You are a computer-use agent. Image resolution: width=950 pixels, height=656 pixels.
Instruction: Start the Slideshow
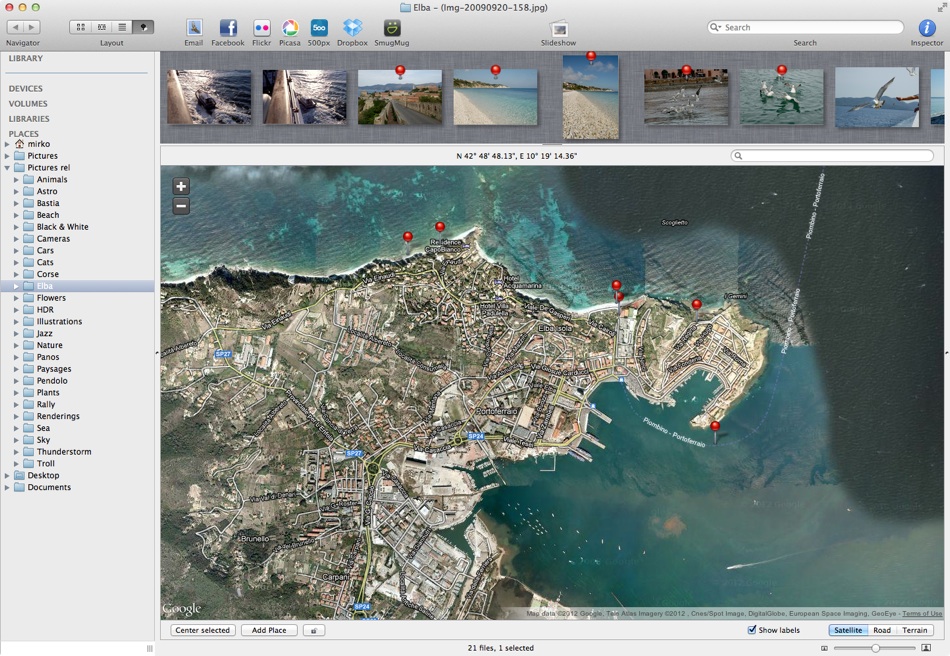point(558,28)
